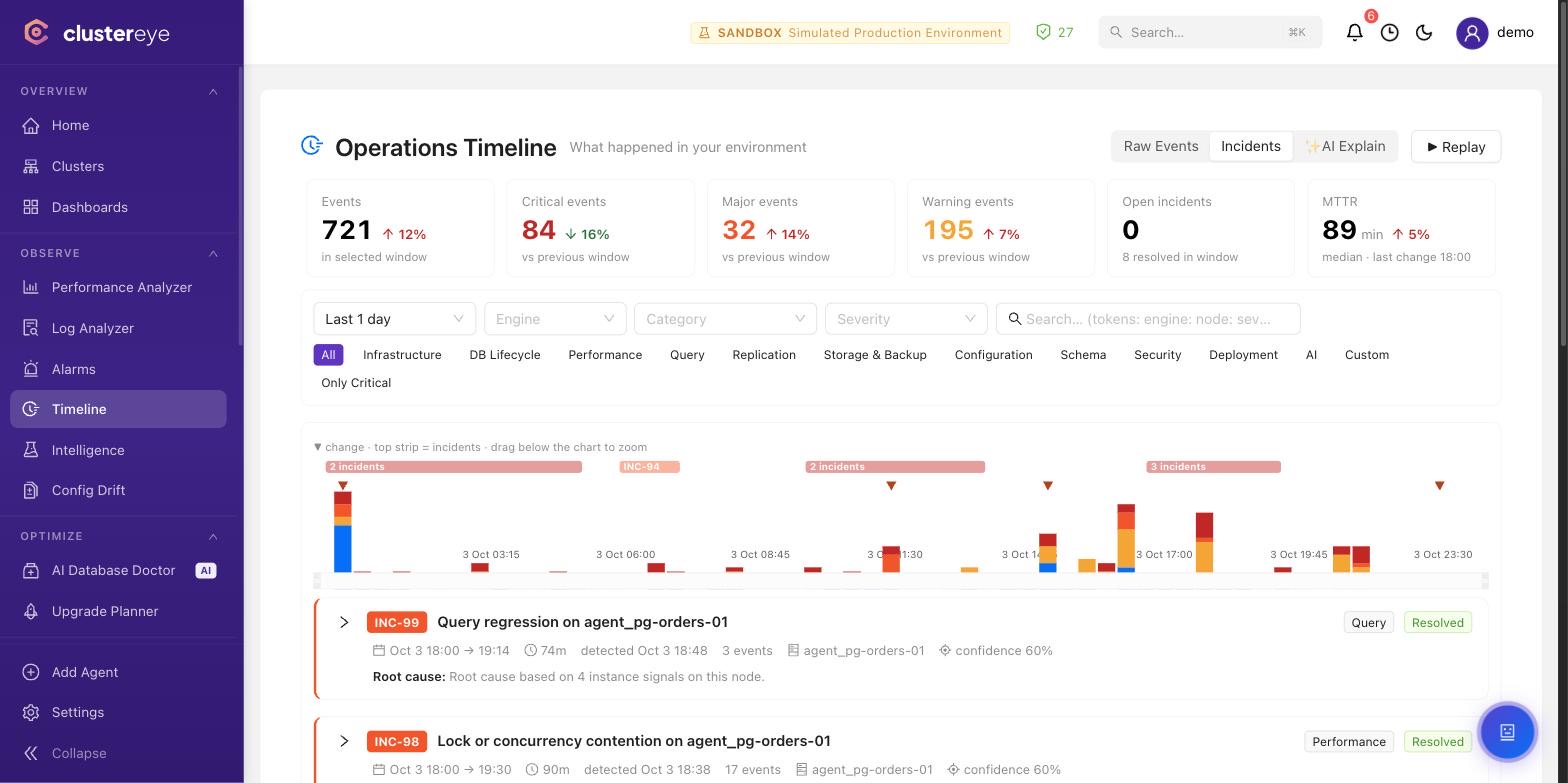Go to Home in sidebar
1568x783 pixels.
tap(118, 125)
